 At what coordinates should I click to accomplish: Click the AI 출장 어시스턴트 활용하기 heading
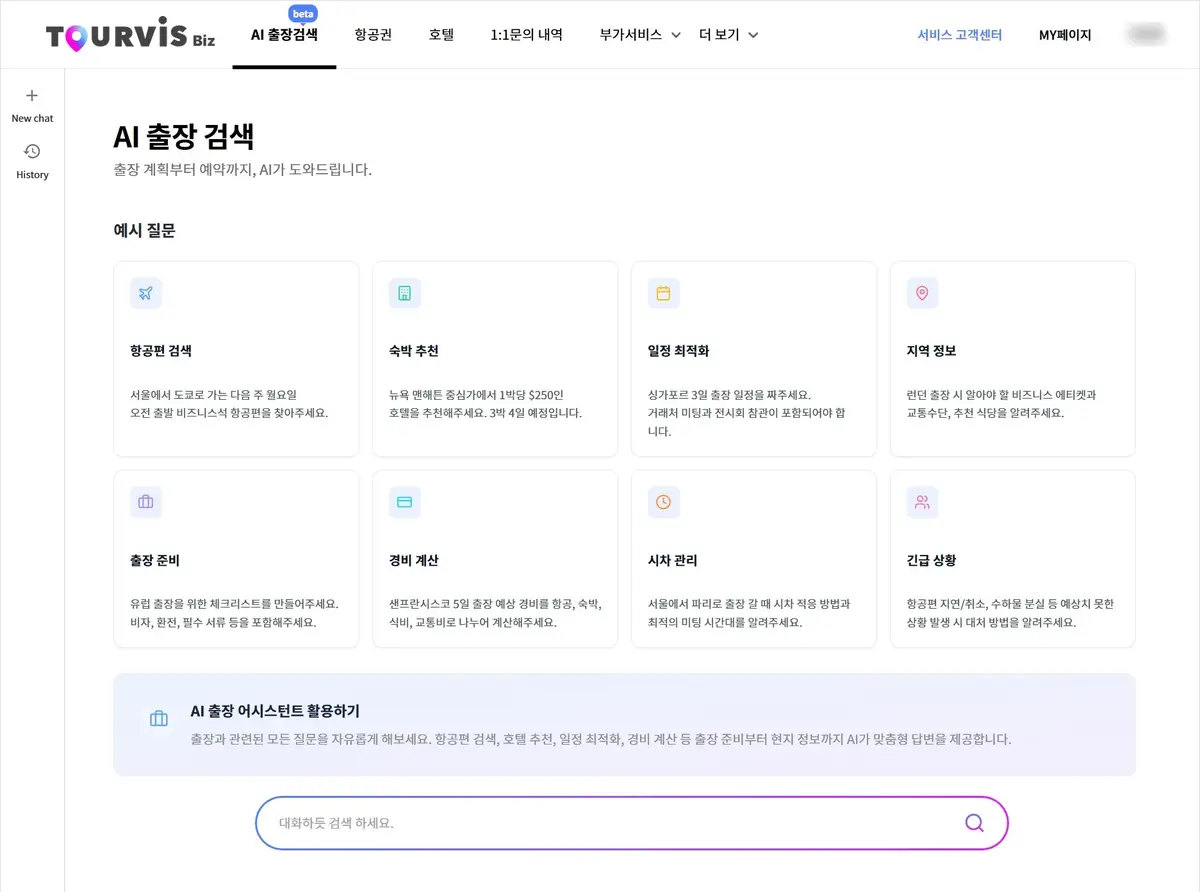(x=275, y=711)
